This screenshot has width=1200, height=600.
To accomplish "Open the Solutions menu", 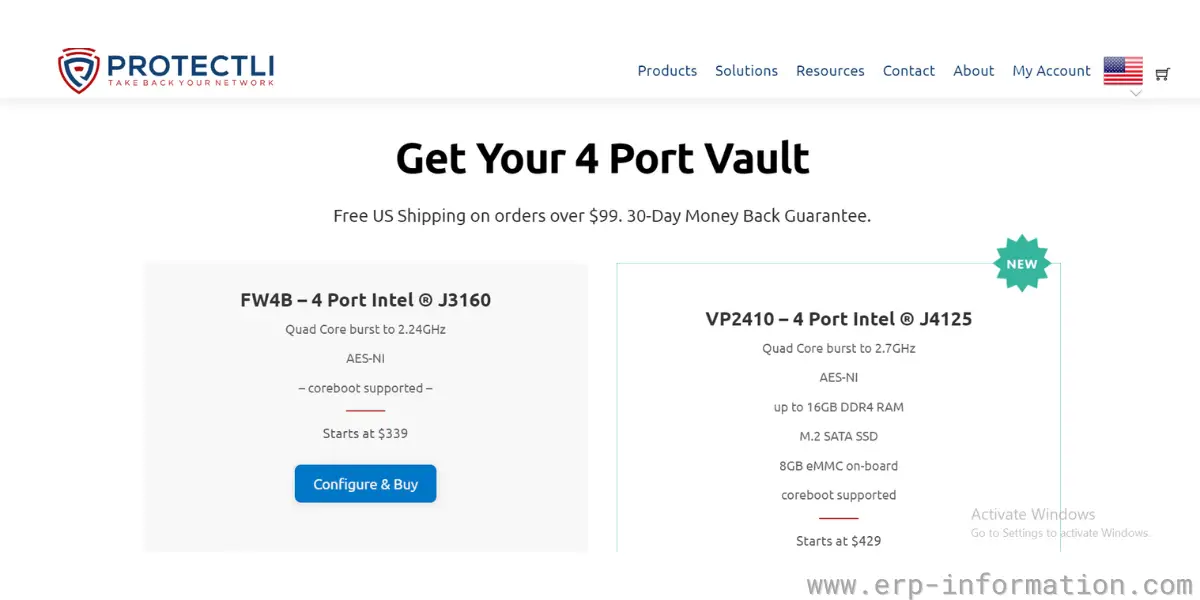I will click(x=746, y=71).
